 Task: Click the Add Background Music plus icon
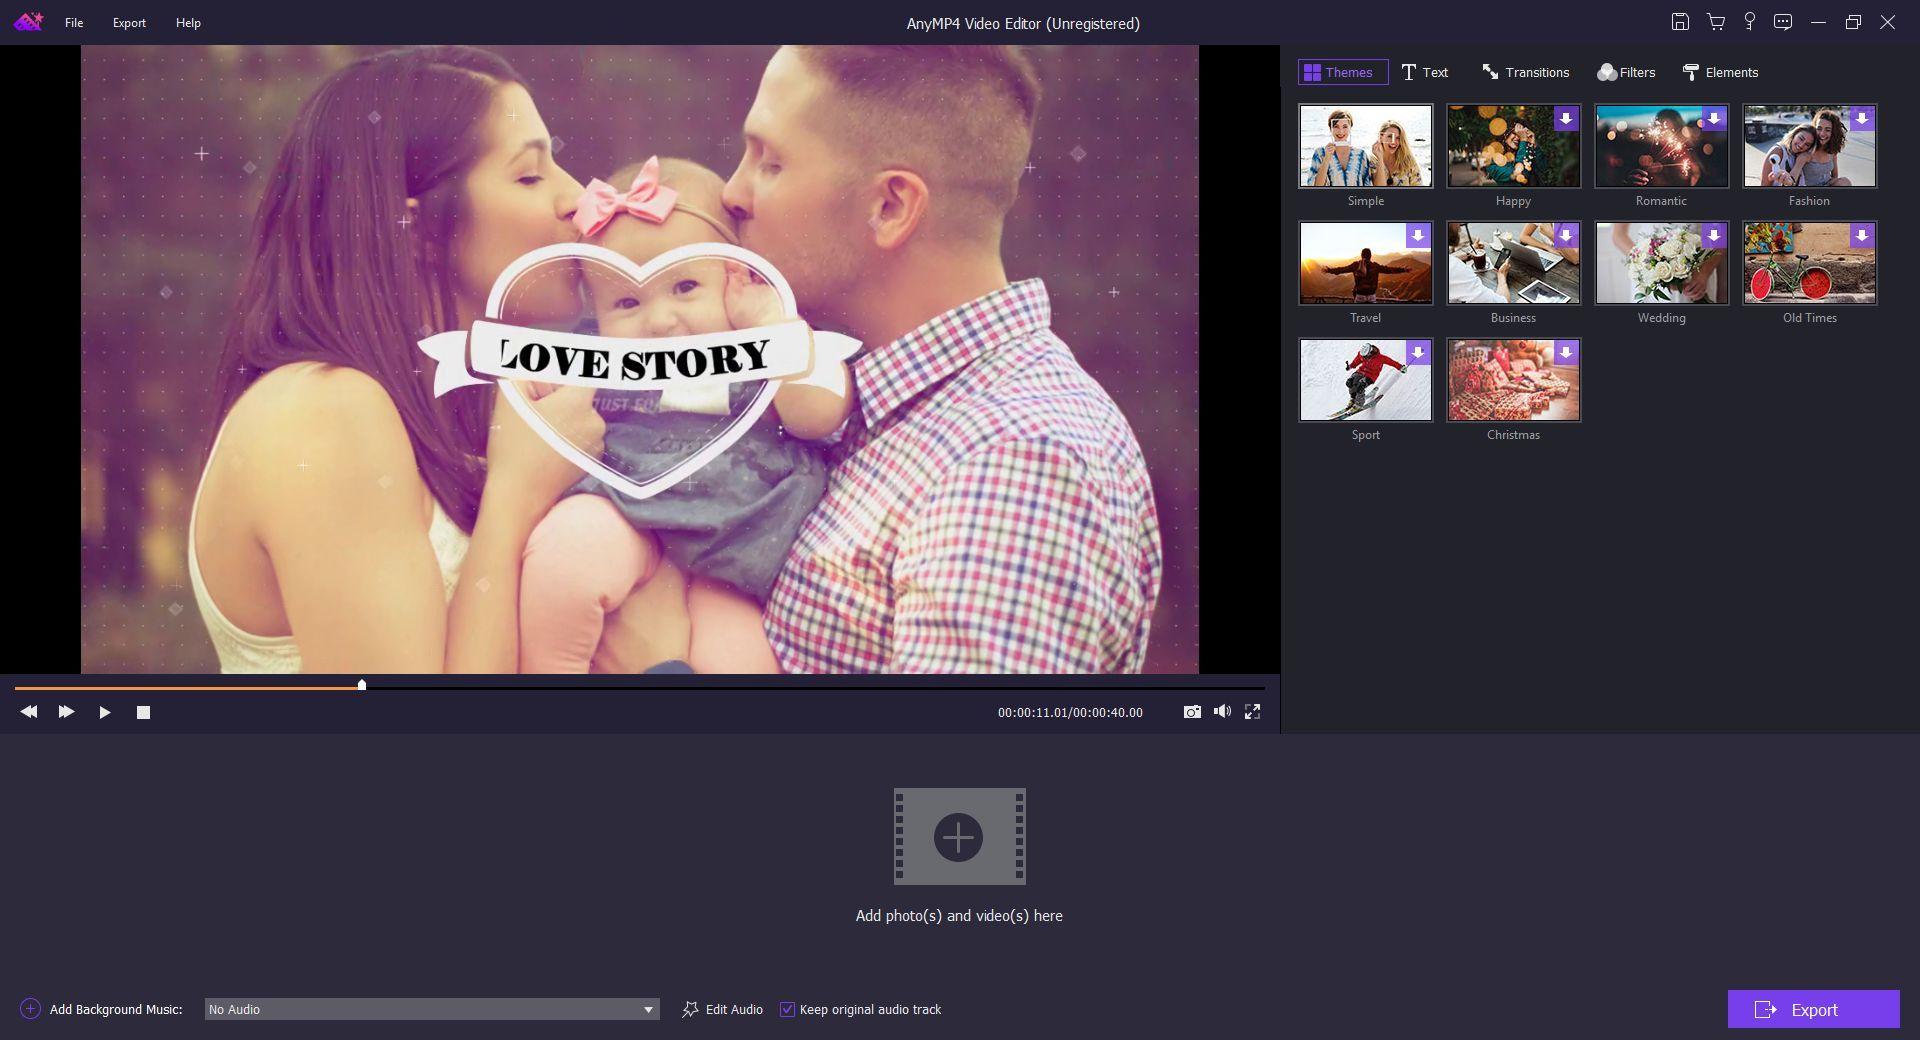(x=29, y=1009)
